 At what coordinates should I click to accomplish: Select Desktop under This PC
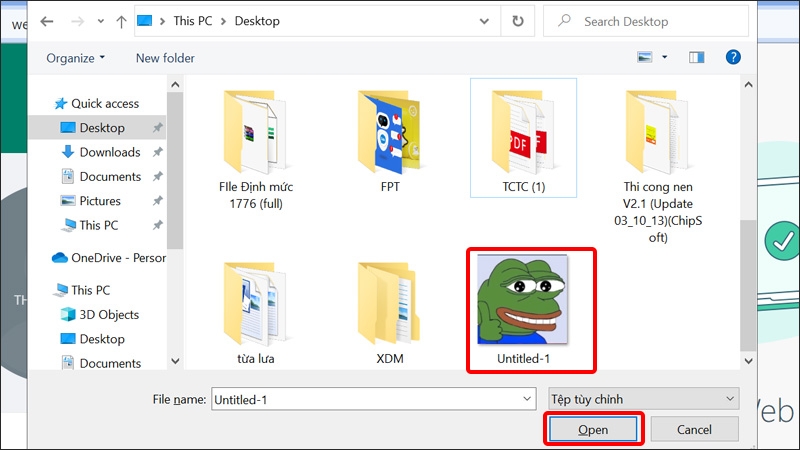[x=102, y=339]
